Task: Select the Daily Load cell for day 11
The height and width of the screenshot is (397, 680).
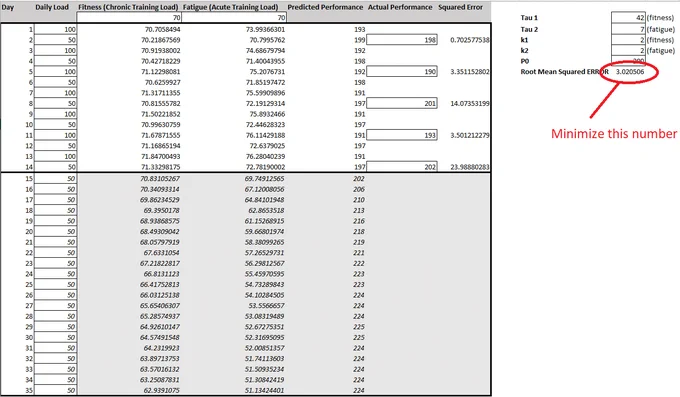Action: (x=55, y=135)
